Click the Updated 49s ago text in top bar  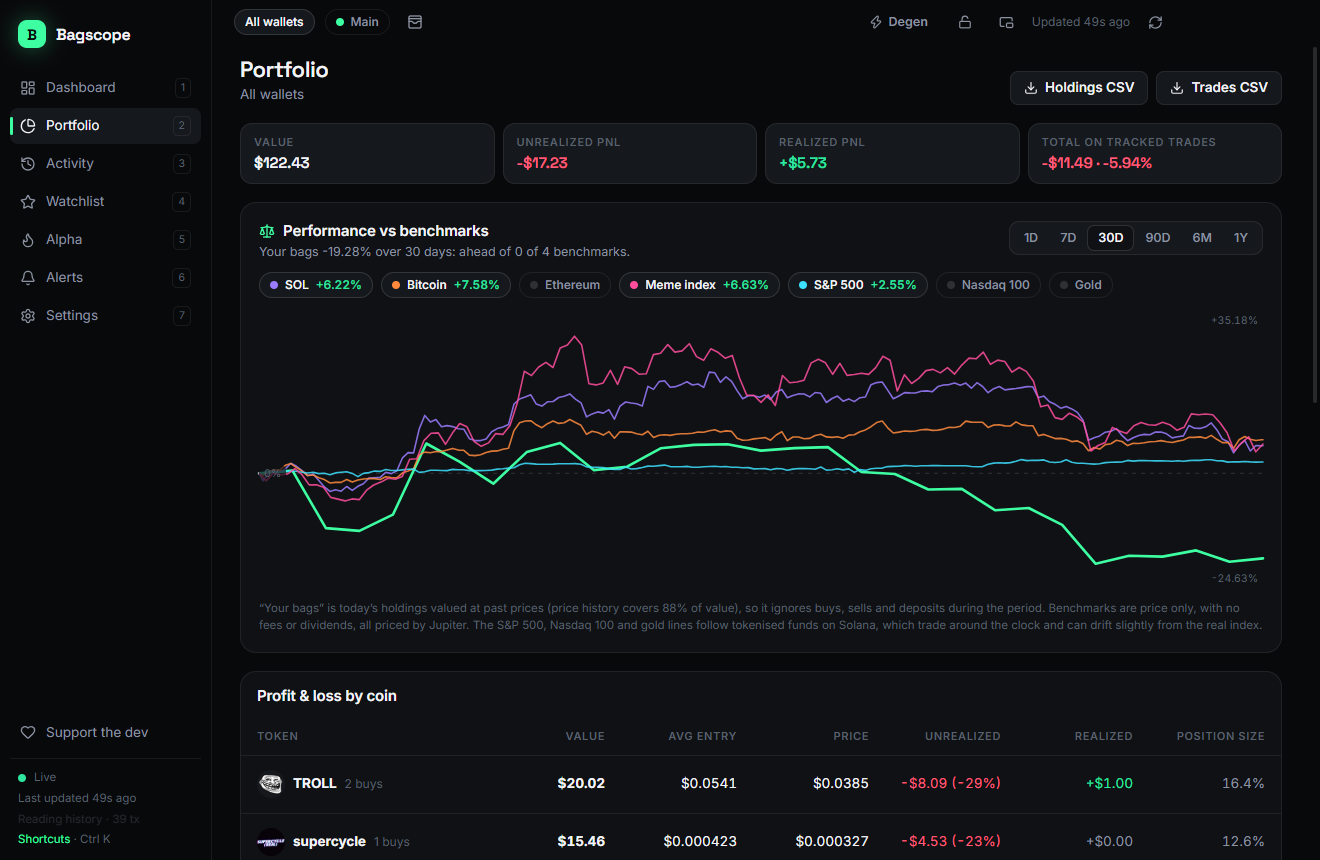click(1081, 22)
